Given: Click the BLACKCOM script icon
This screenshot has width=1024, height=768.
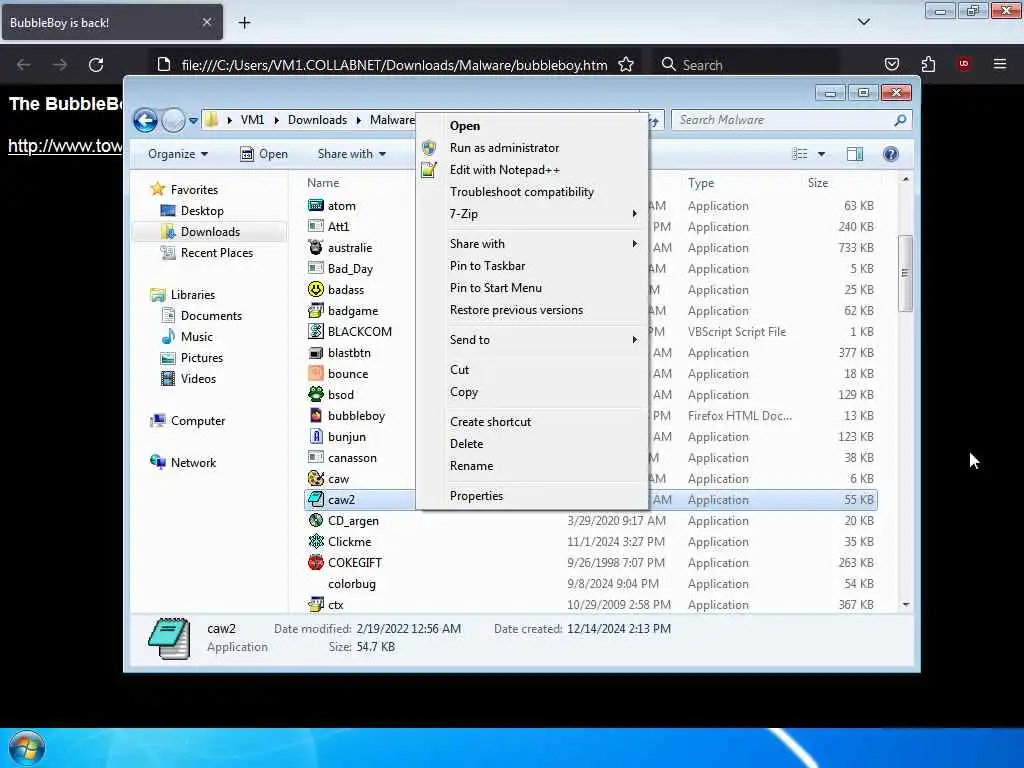Looking at the screenshot, I should point(315,331).
